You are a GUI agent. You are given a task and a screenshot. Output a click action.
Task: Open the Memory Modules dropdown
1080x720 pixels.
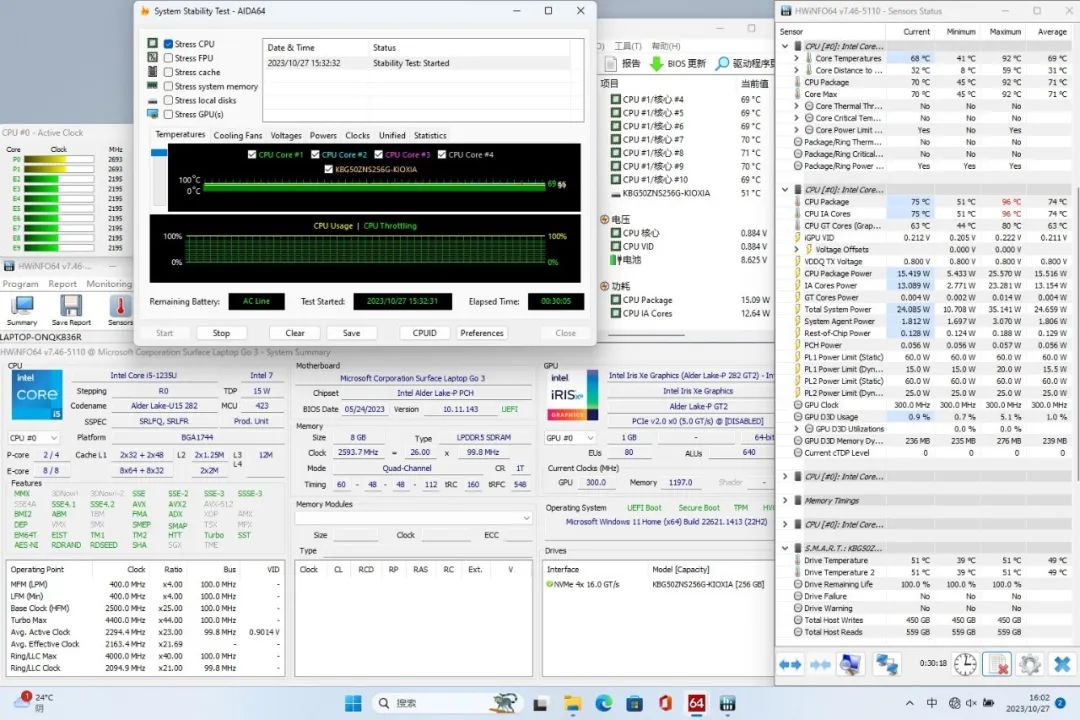[413, 517]
